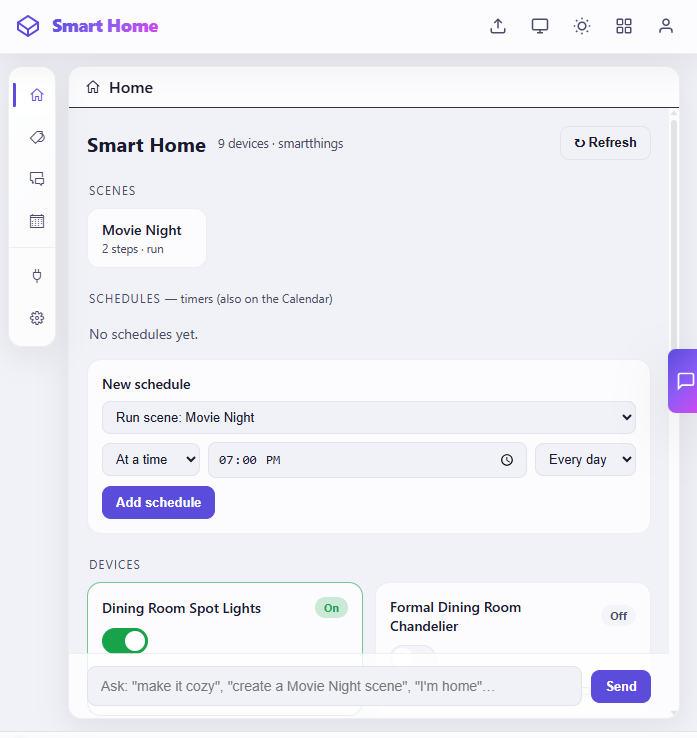Click the house icon beside Home title

click(93, 87)
